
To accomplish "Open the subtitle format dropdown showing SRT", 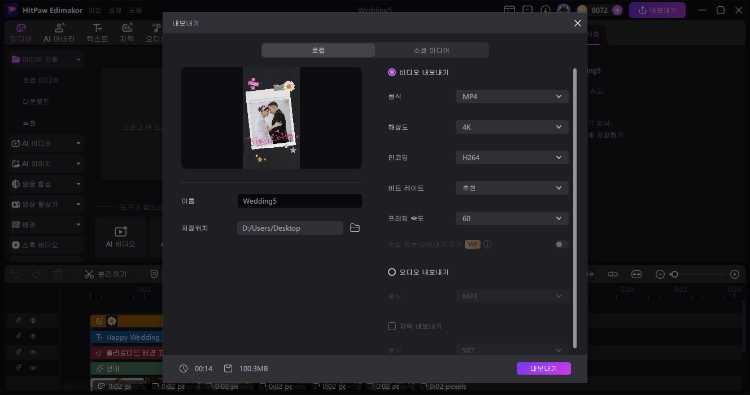I will (x=512, y=350).
